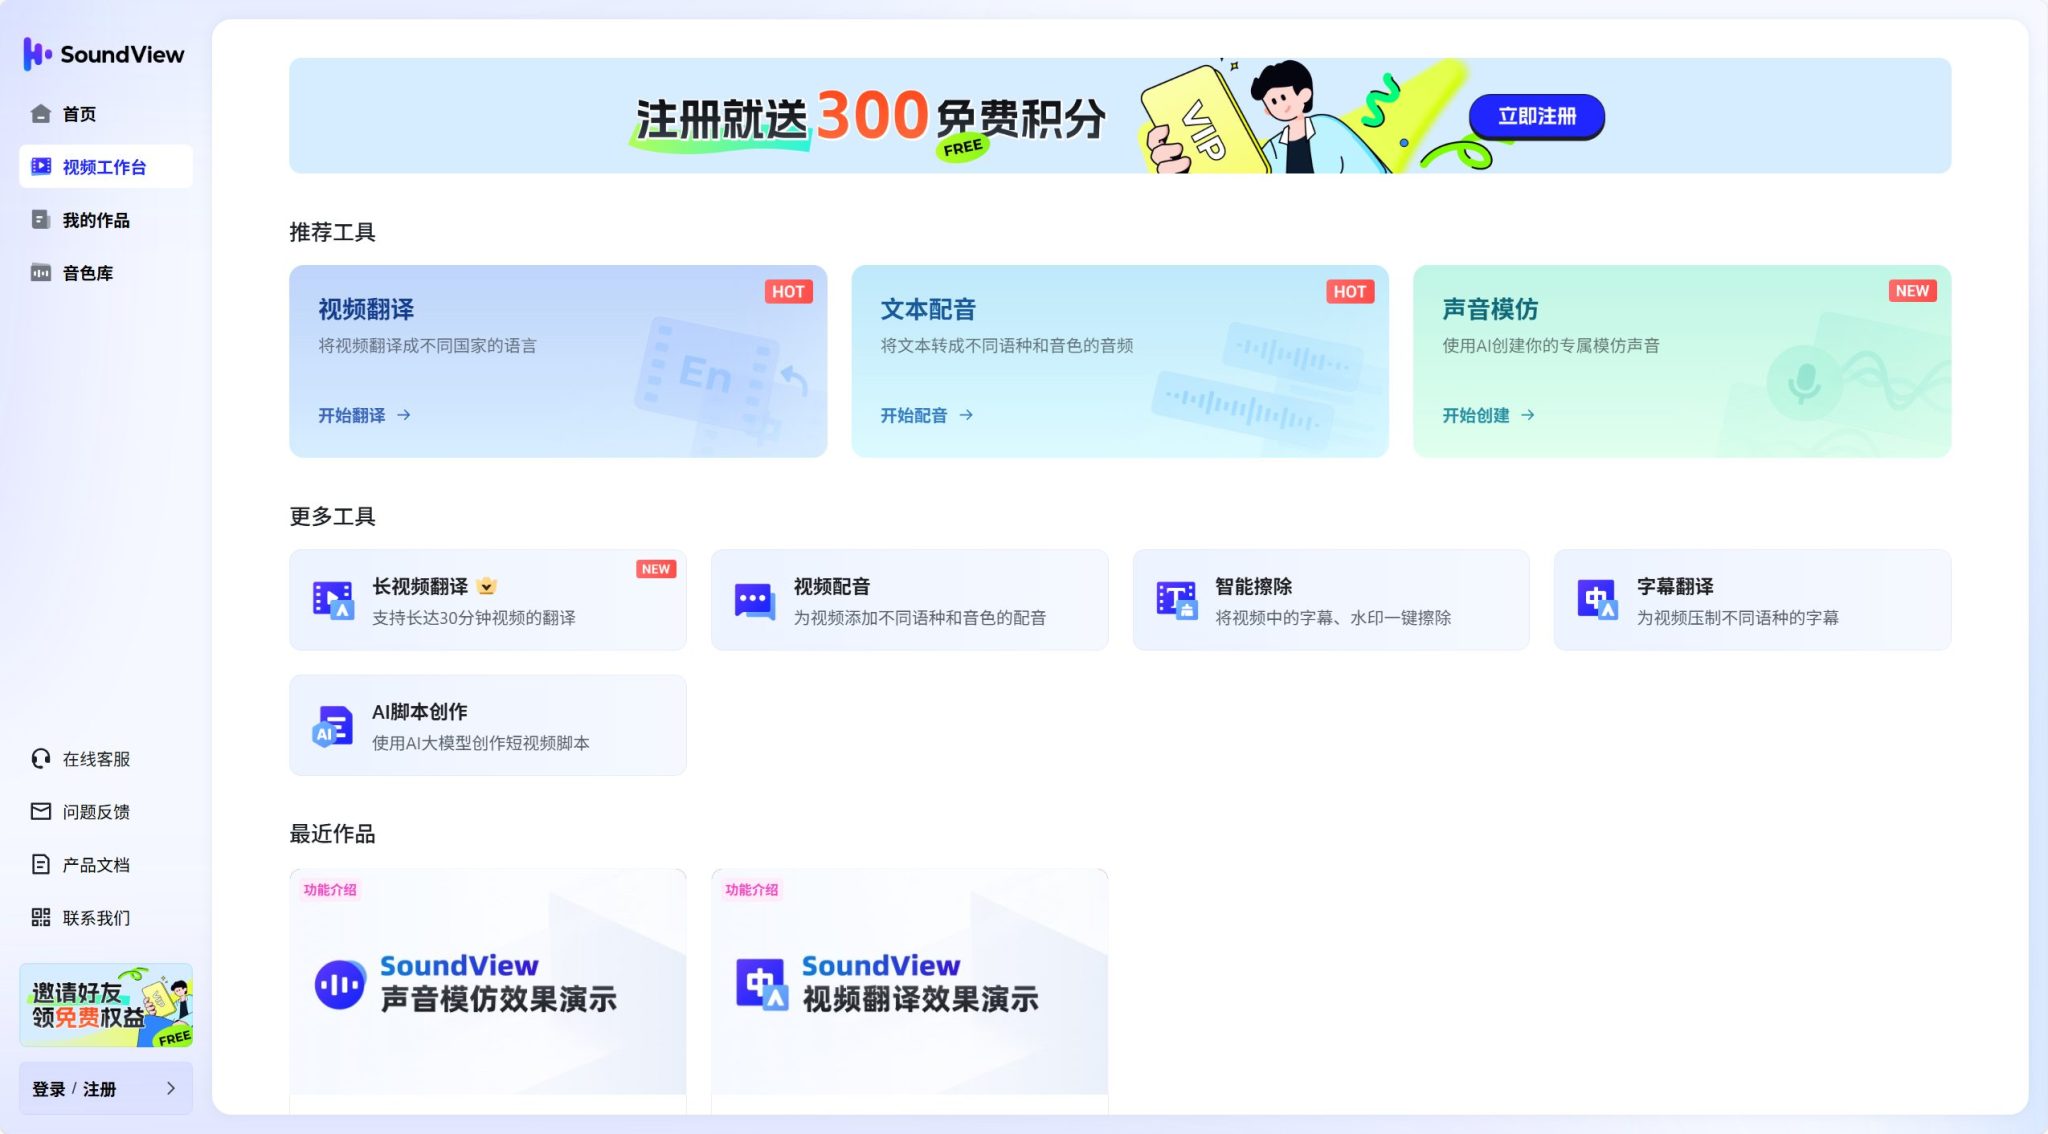2048x1134 pixels.
Task: Click the 推荐工具 section heading
Action: [332, 232]
